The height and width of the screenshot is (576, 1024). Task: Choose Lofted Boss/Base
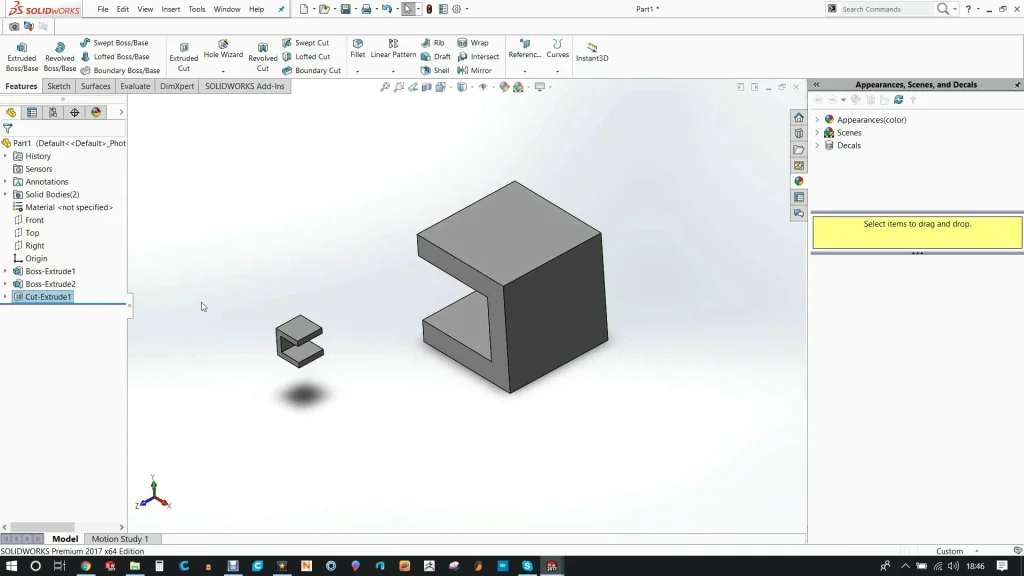click(115, 57)
